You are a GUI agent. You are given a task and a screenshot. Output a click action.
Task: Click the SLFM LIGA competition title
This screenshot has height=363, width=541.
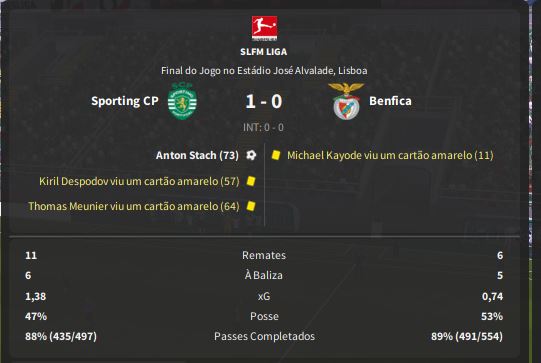264,52
